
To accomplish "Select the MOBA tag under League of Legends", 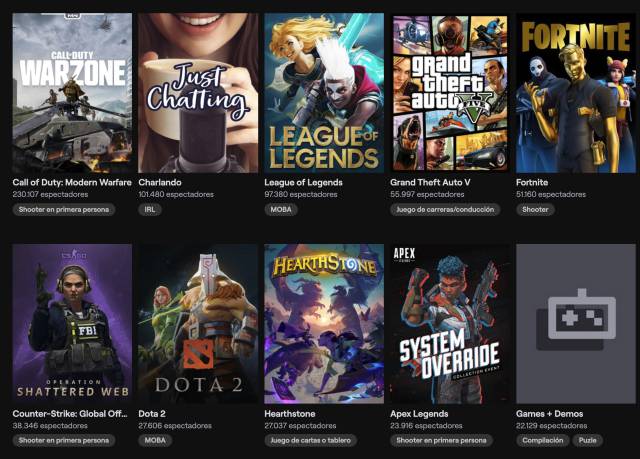I will click(281, 209).
